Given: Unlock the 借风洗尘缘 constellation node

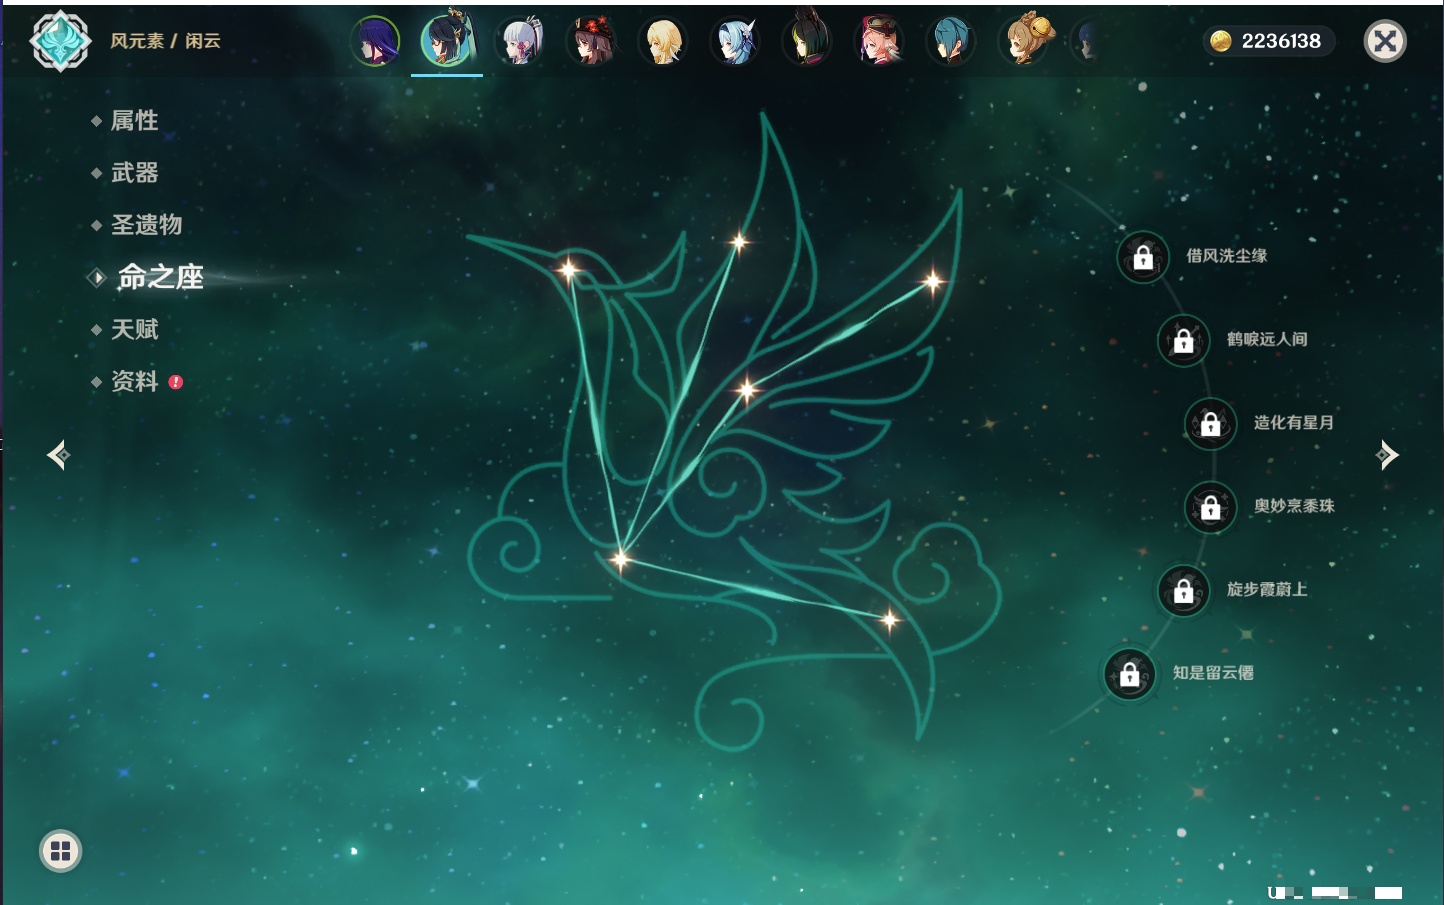Looking at the screenshot, I should (x=1143, y=257).
